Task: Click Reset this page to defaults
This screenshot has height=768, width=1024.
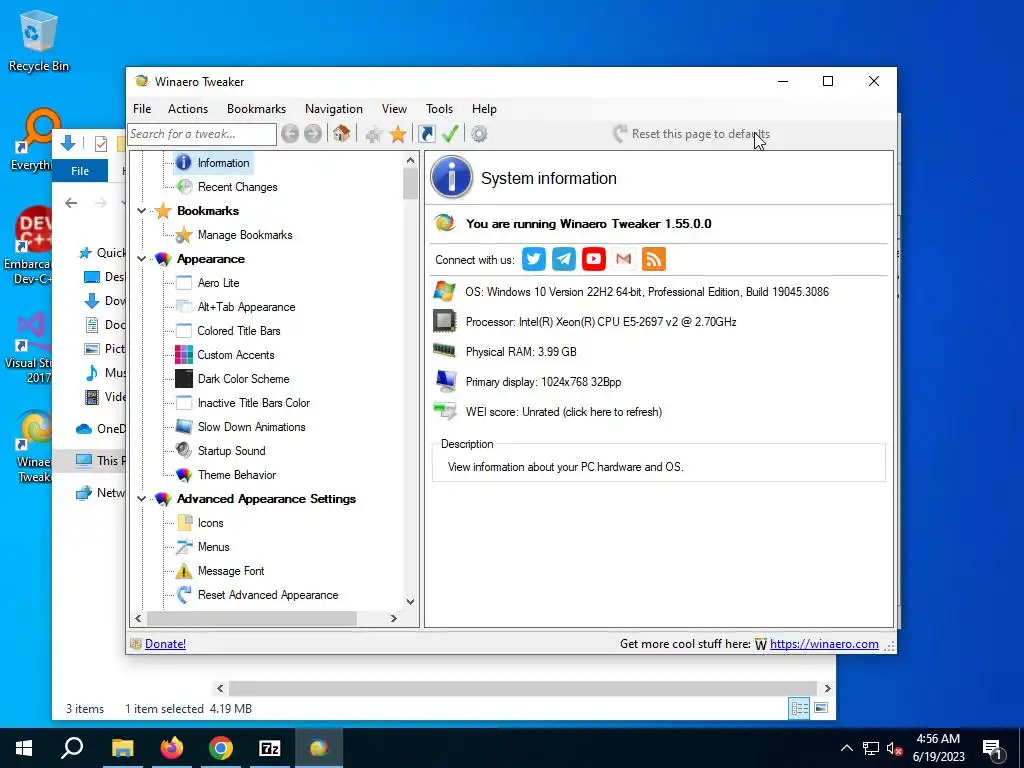Action: (x=692, y=134)
